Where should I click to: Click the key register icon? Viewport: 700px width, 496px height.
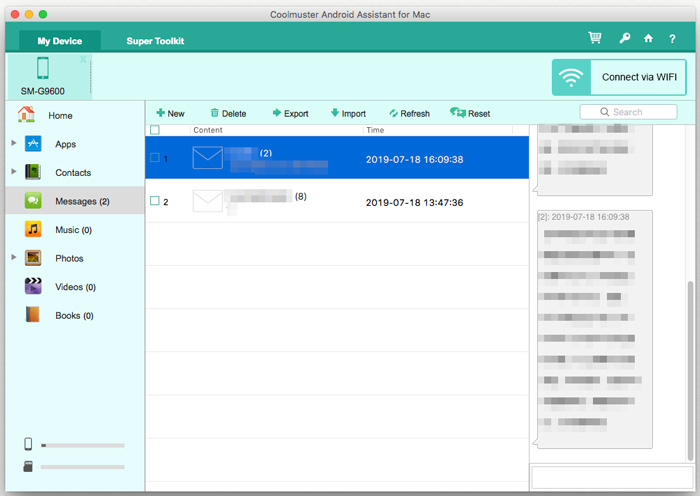(625, 38)
